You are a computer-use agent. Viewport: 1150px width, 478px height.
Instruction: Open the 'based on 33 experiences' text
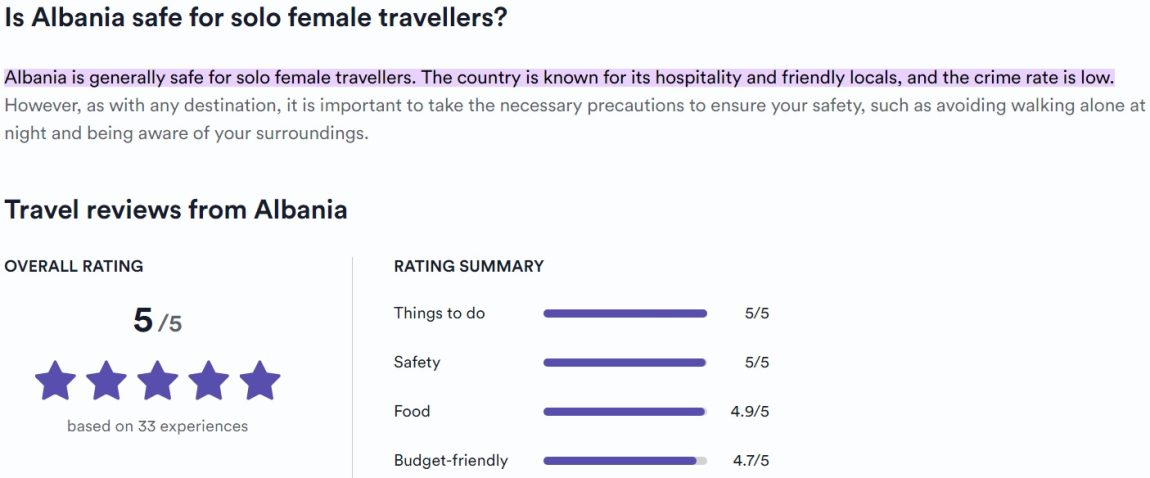tap(157, 426)
